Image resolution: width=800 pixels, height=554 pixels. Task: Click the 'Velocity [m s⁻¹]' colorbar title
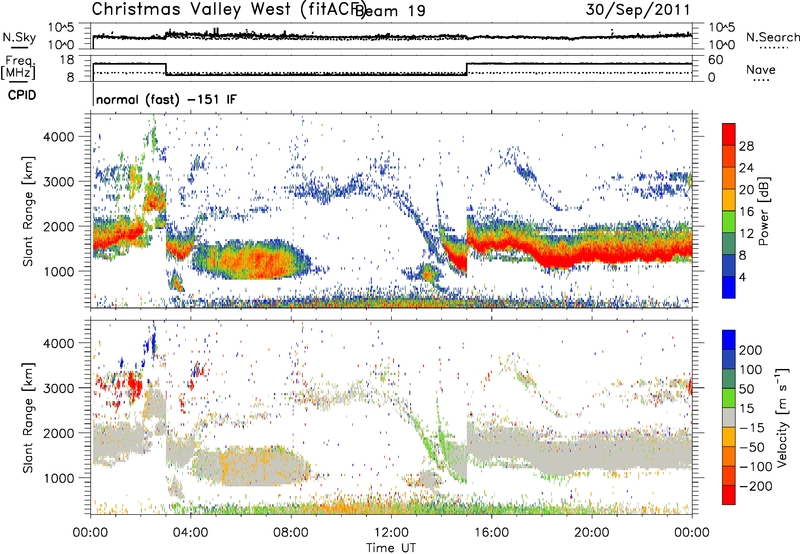(x=781, y=417)
